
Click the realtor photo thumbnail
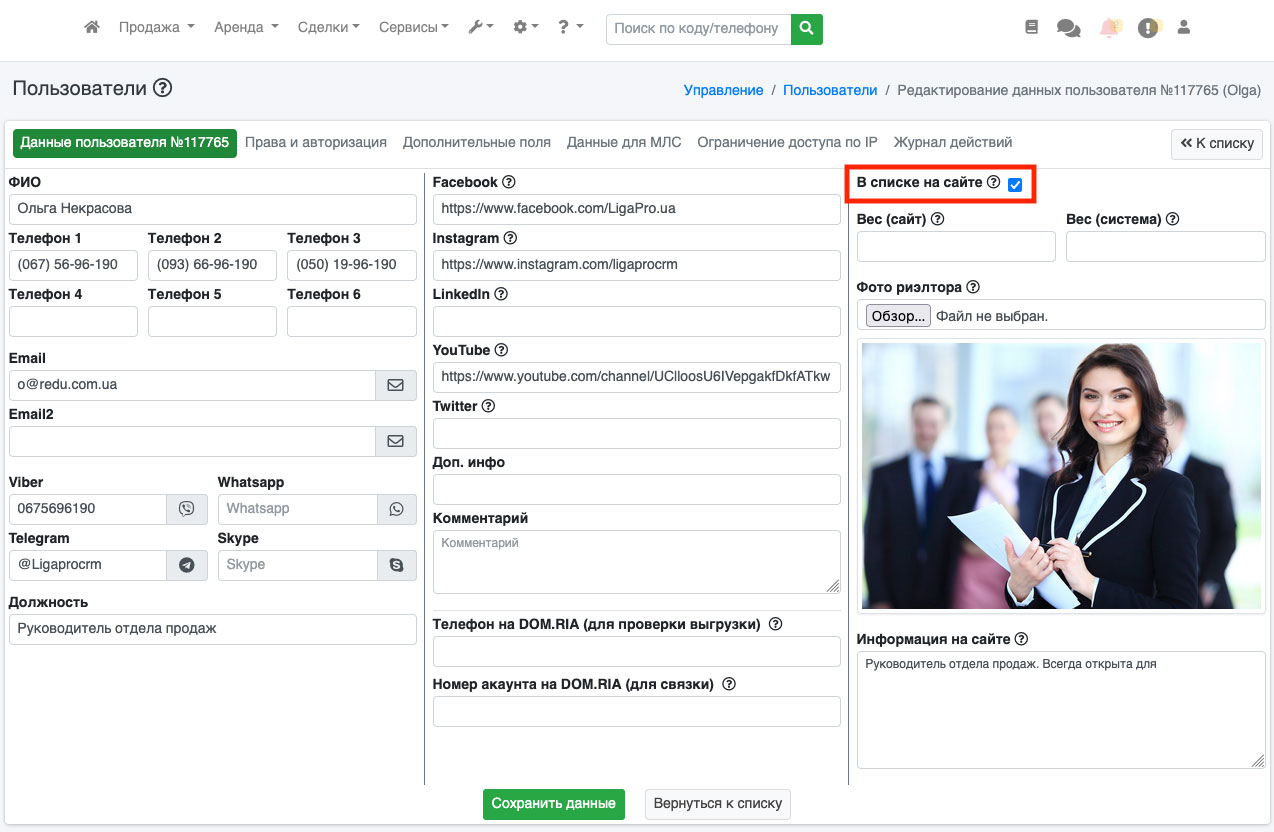pyautogui.click(x=1061, y=476)
